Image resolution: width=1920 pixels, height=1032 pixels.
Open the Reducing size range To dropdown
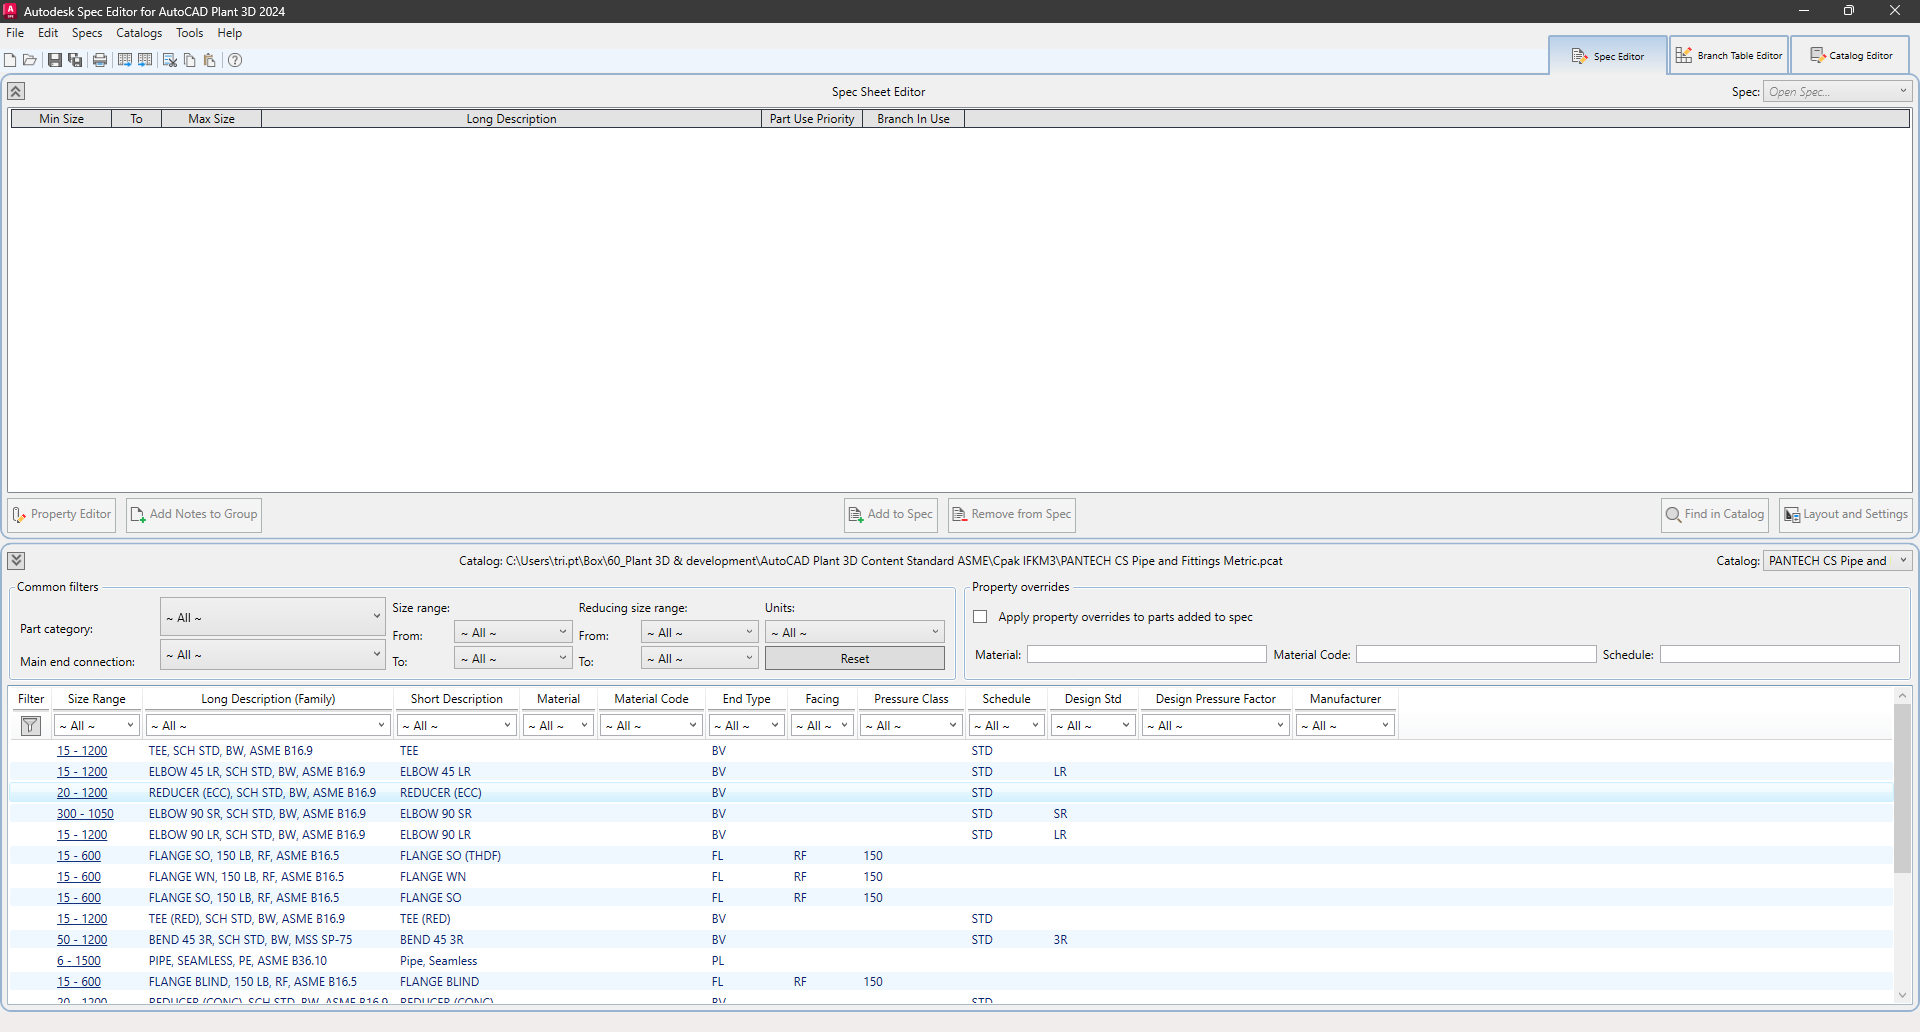click(x=700, y=659)
